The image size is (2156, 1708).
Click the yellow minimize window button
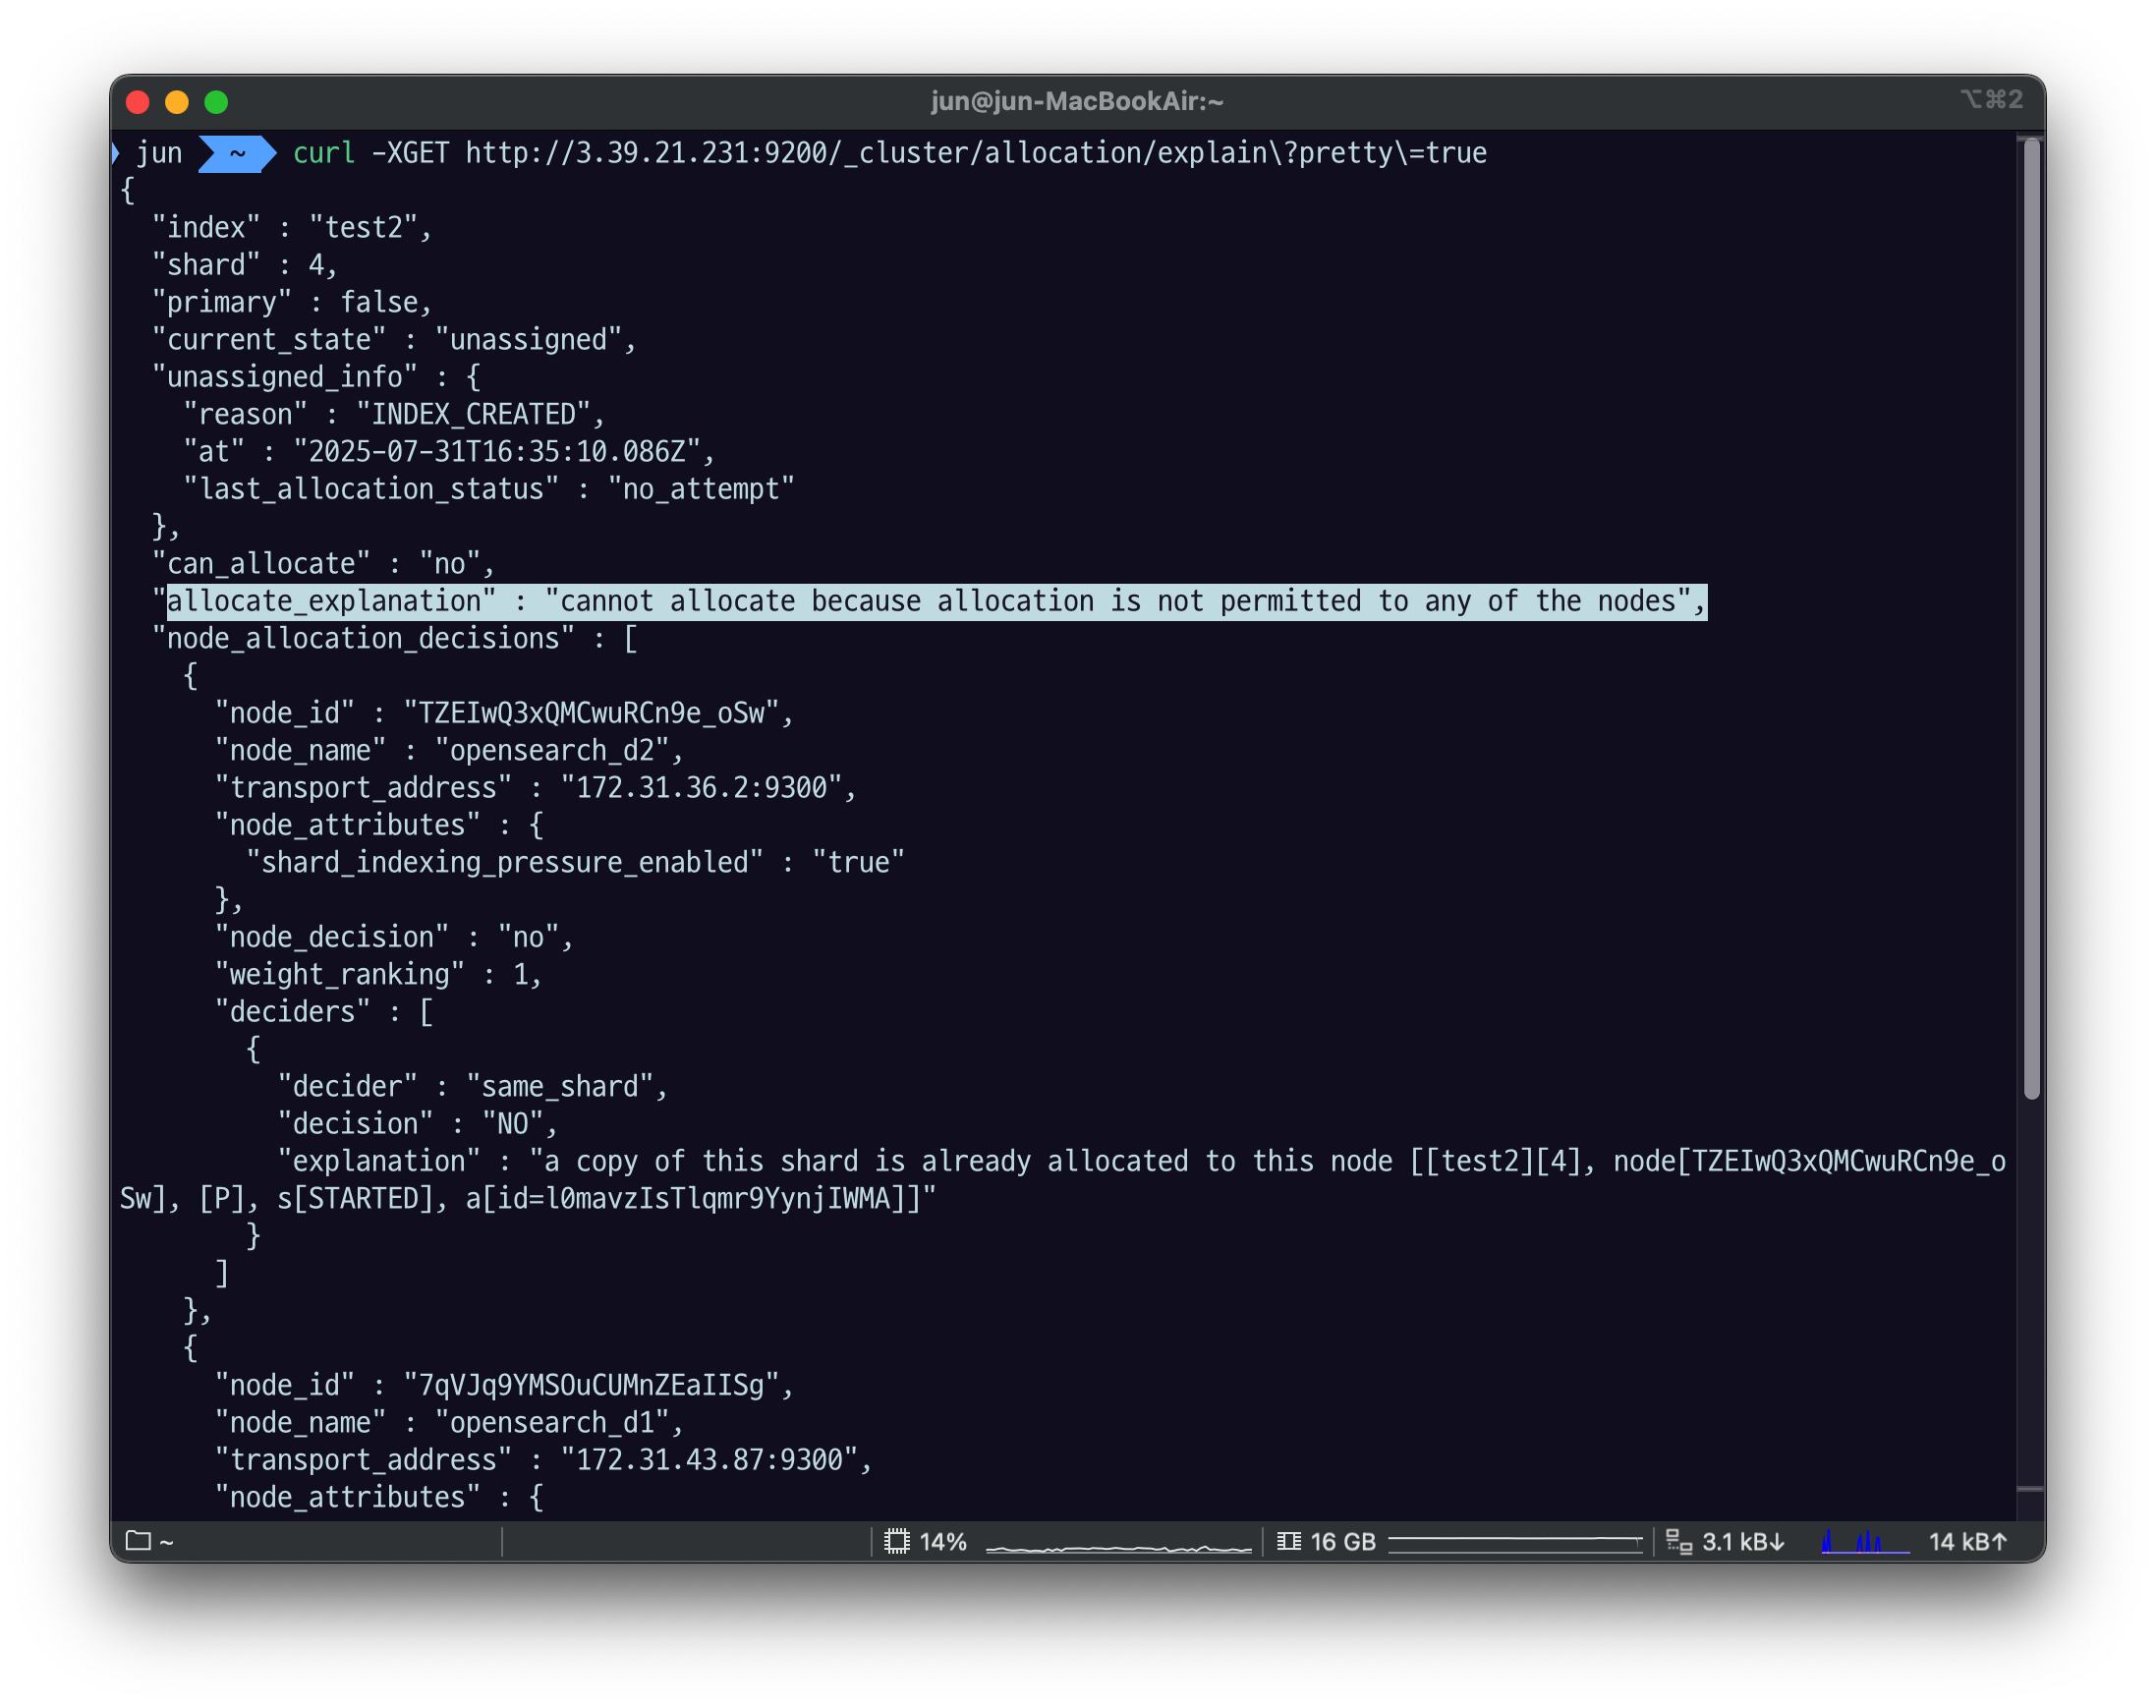[x=177, y=102]
